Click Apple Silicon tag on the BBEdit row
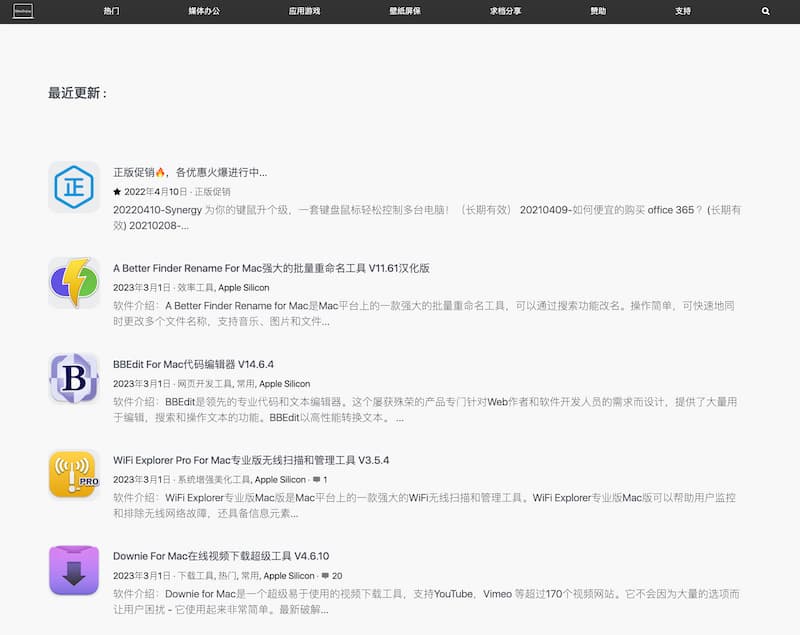 point(284,384)
